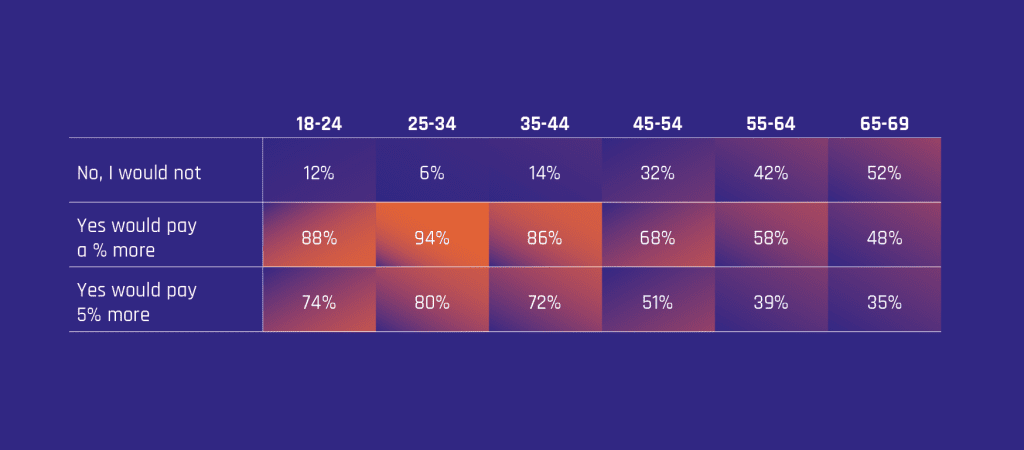Click the 80% heatmap cell
The height and width of the screenshot is (450, 1024).
click(x=432, y=302)
